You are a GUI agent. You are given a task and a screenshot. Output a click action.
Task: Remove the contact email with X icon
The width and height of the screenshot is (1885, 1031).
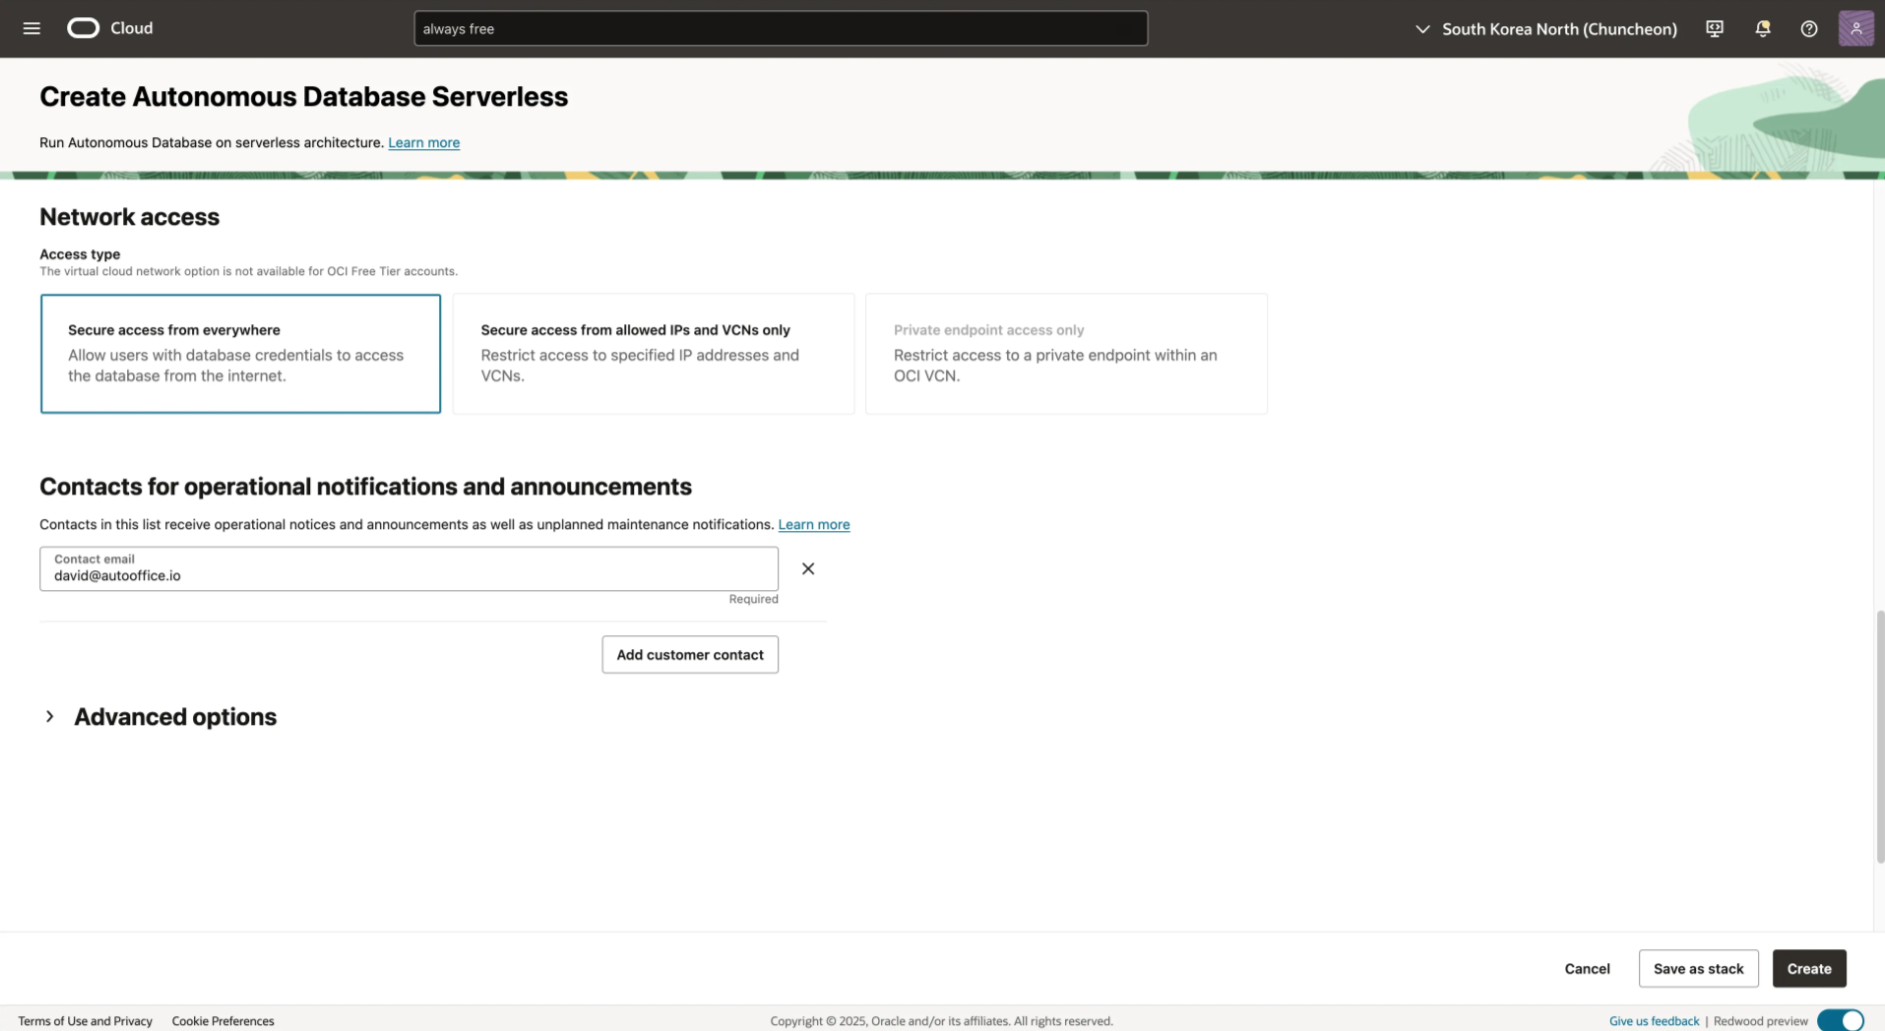pos(808,569)
